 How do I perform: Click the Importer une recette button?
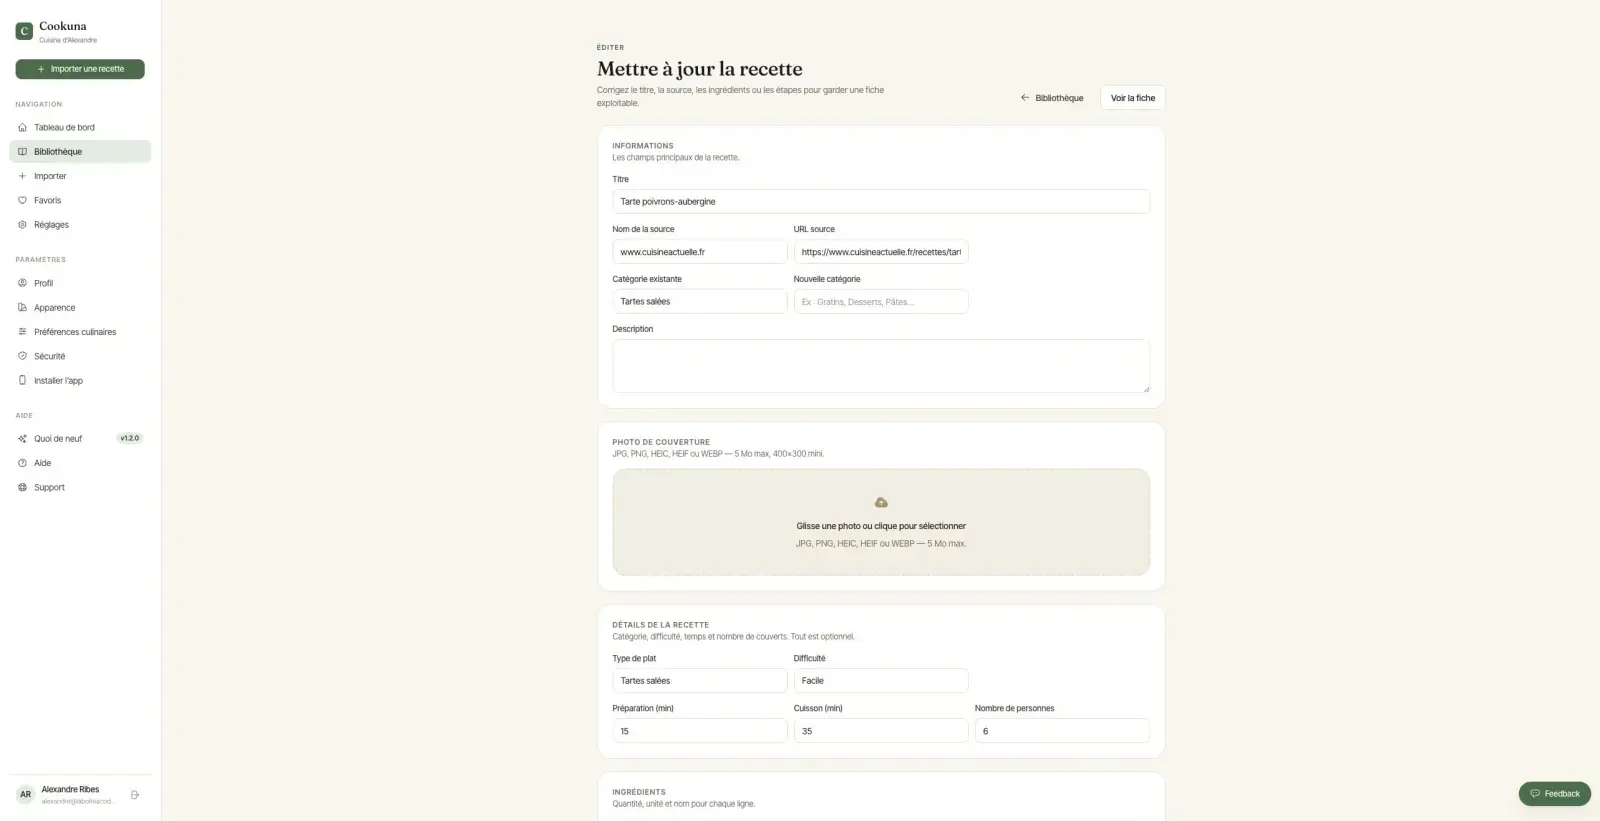coord(80,69)
